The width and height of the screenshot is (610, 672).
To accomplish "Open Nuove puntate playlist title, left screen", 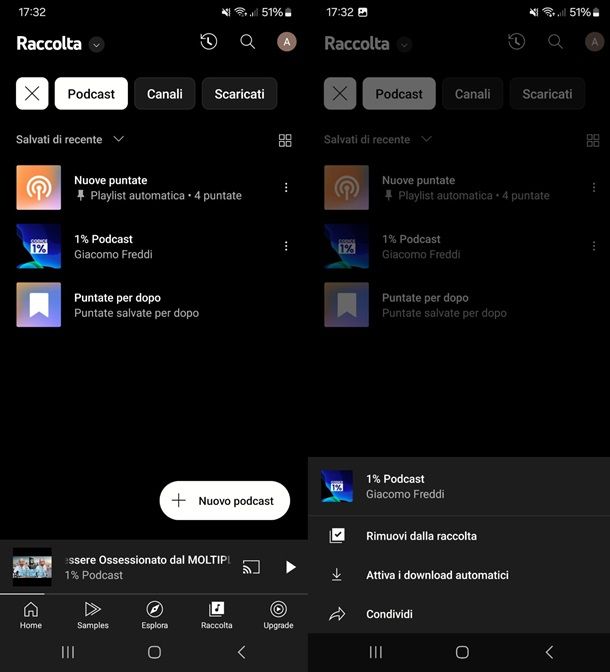I will click(x=111, y=180).
